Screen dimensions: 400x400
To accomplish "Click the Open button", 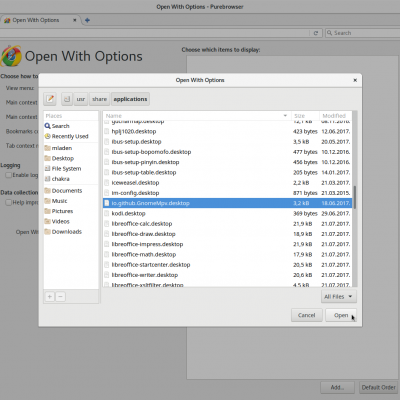I will (x=341, y=315).
